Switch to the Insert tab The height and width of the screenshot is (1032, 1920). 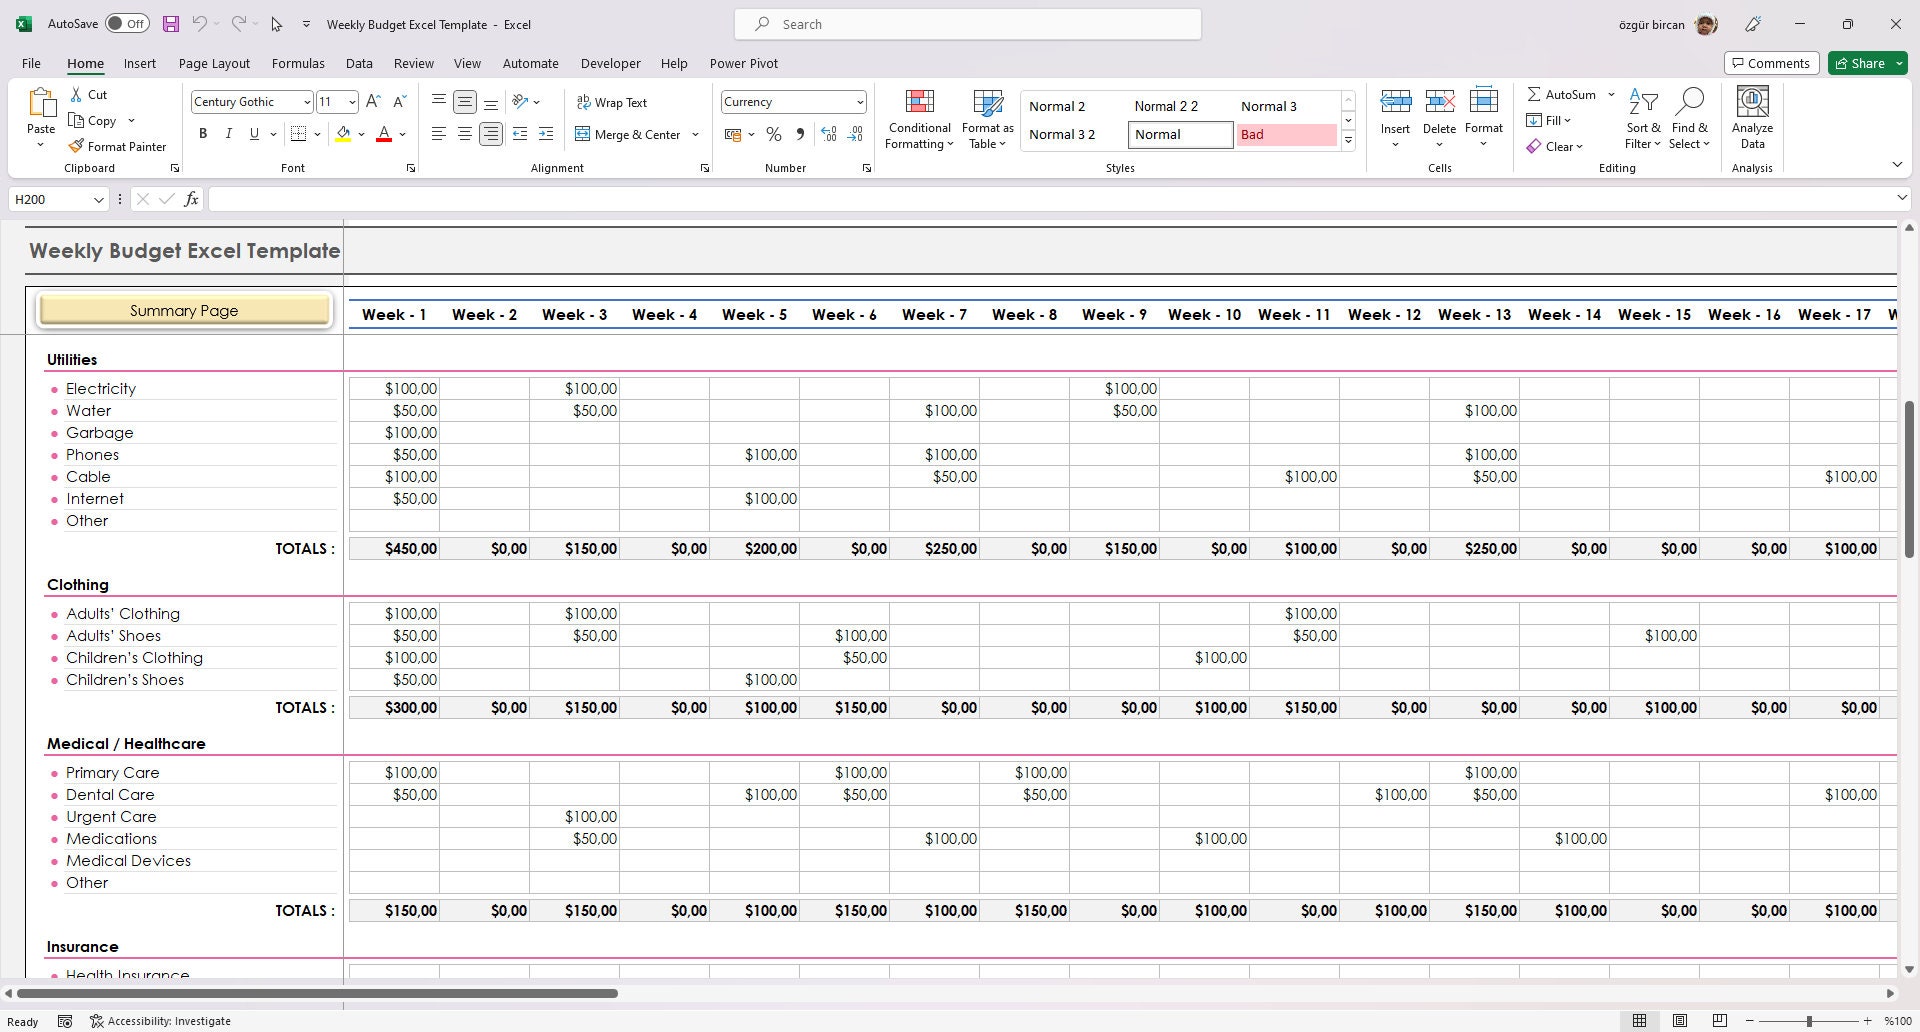pos(139,63)
